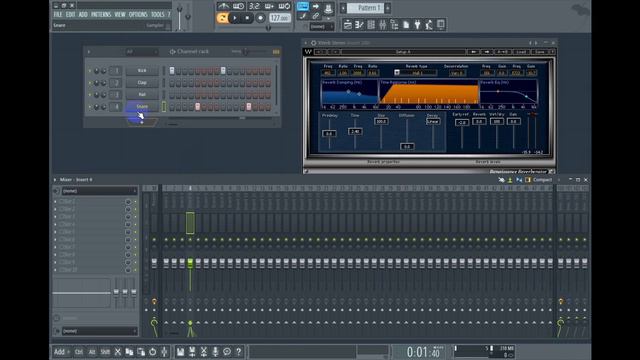The width and height of the screenshot is (640, 360).
Task: Open the snap (none) dropdown in top toolbar
Action: click(x=322, y=27)
